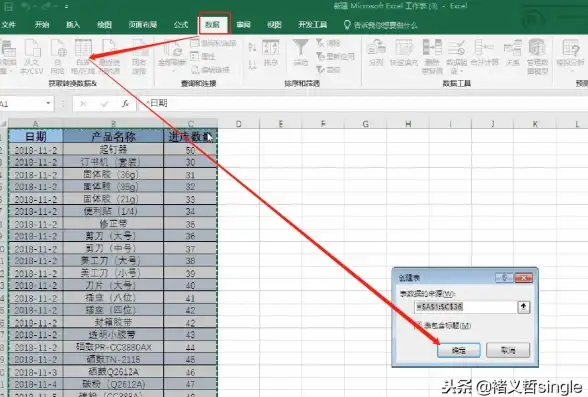
Task: Click the 编辑链接 ribbon item
Action: (210, 69)
